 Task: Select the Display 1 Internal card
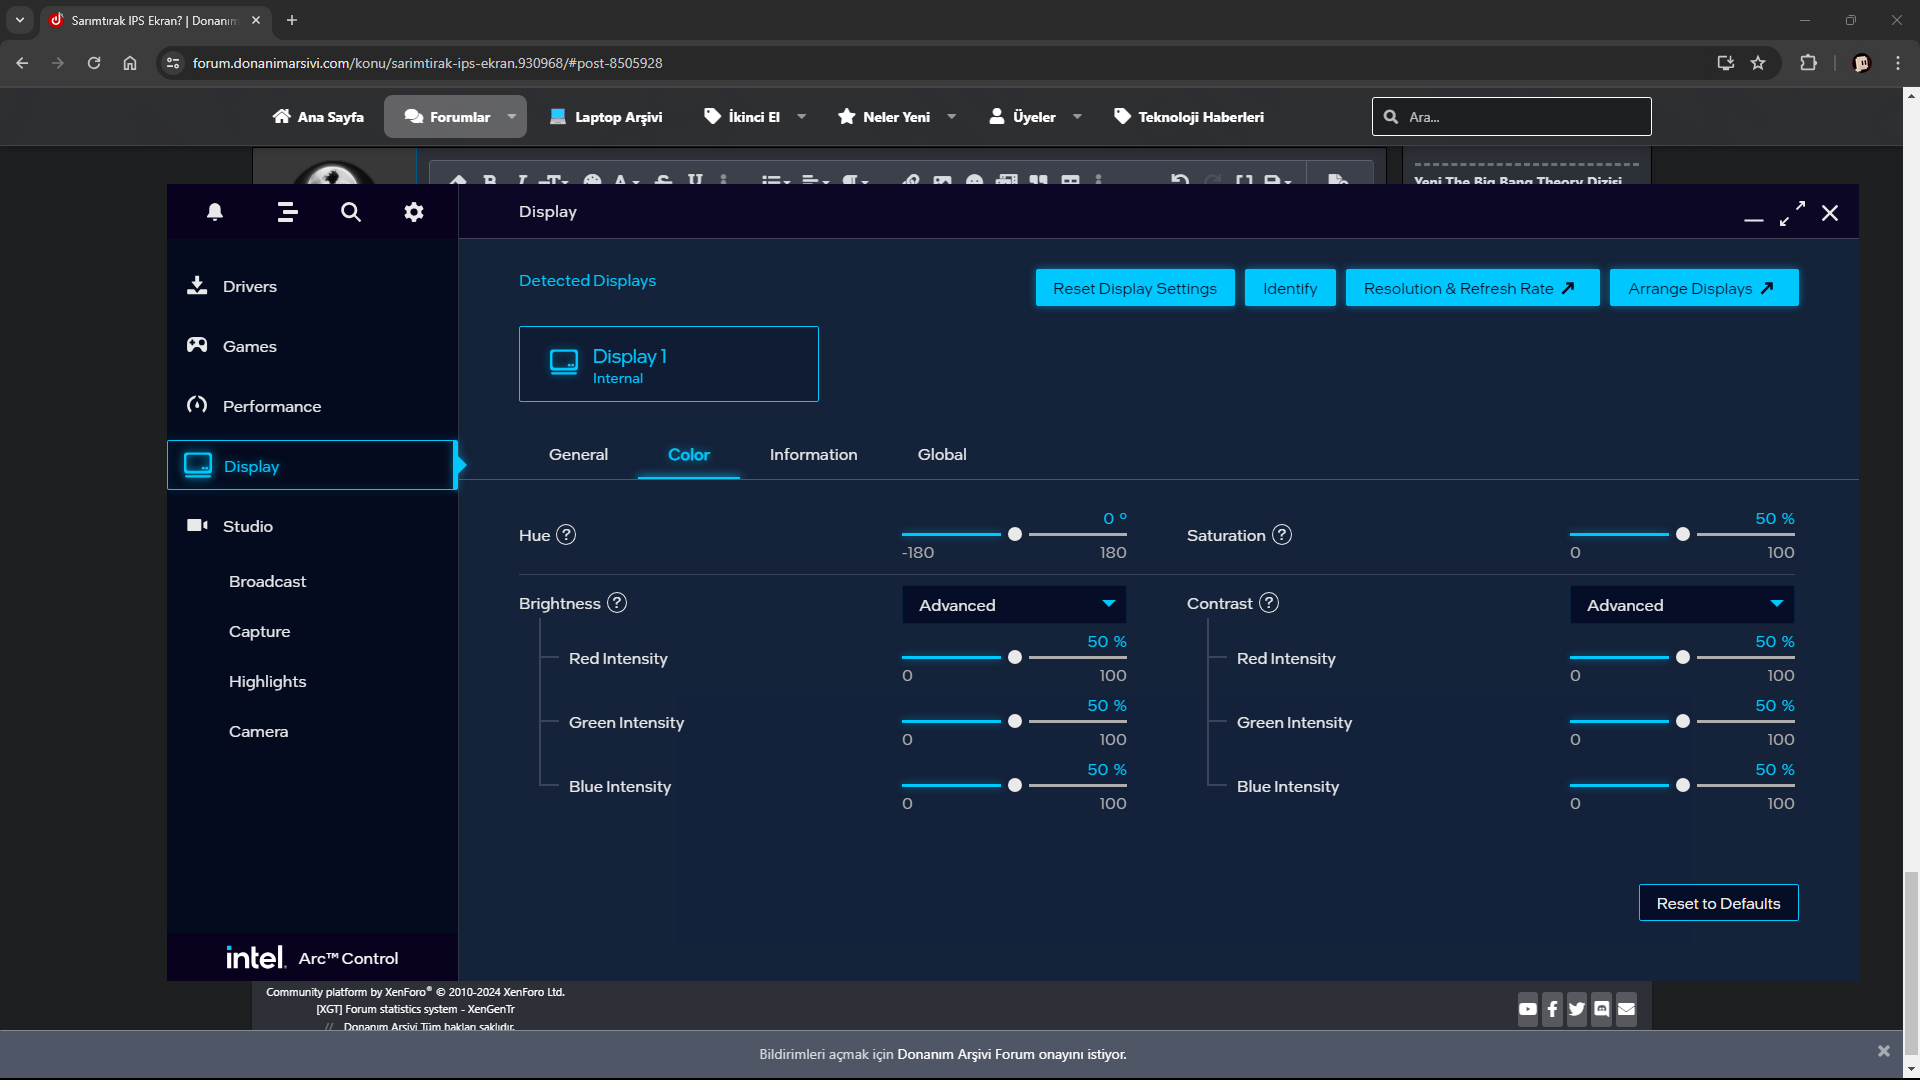point(668,364)
